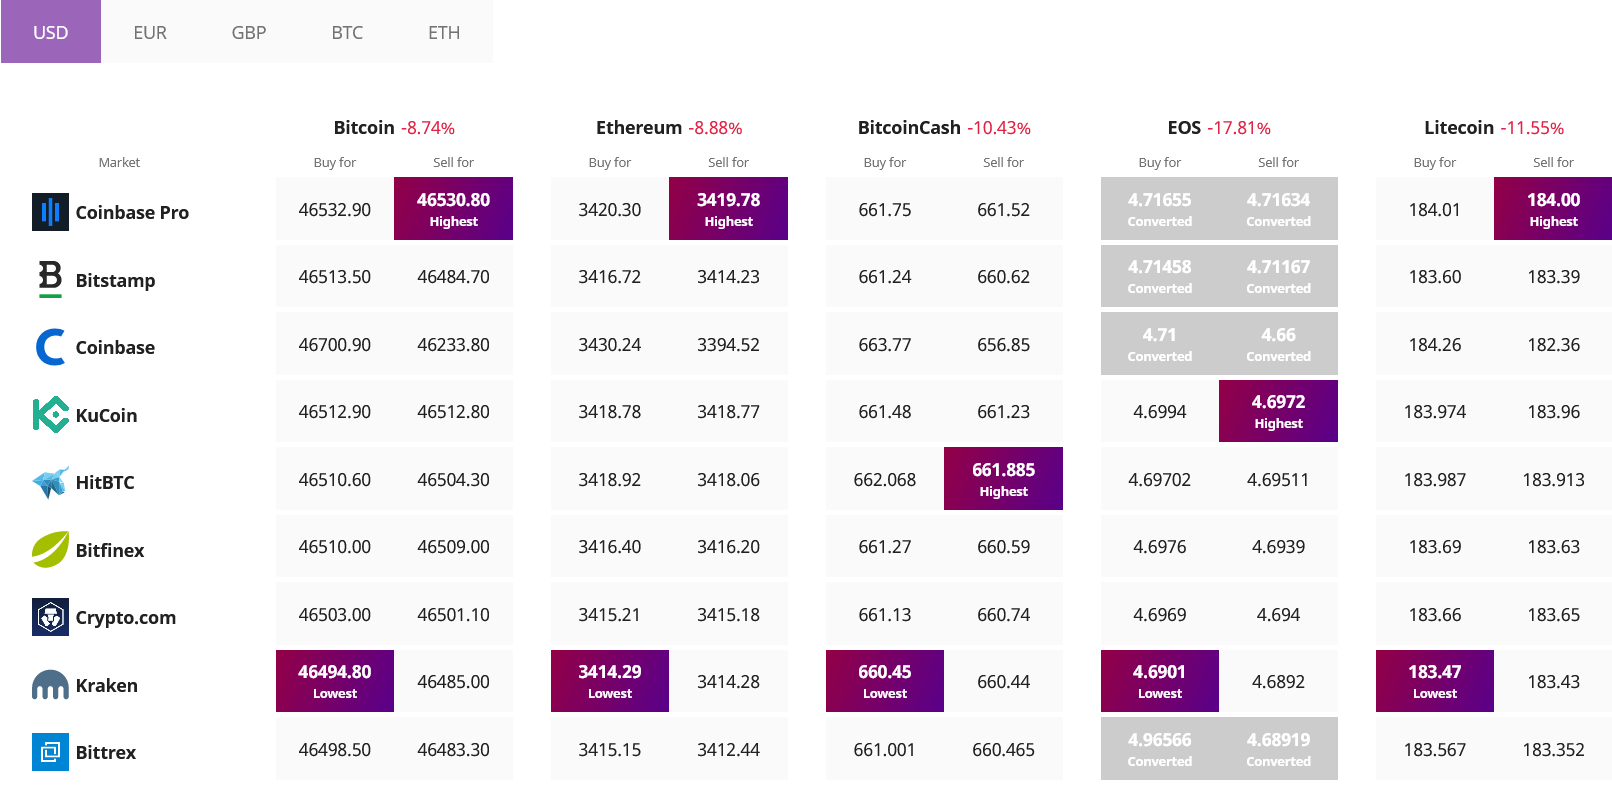This screenshot has height=785, width=1612.
Task: Select lowest EOS buy price 4.6901
Action: (1160, 681)
